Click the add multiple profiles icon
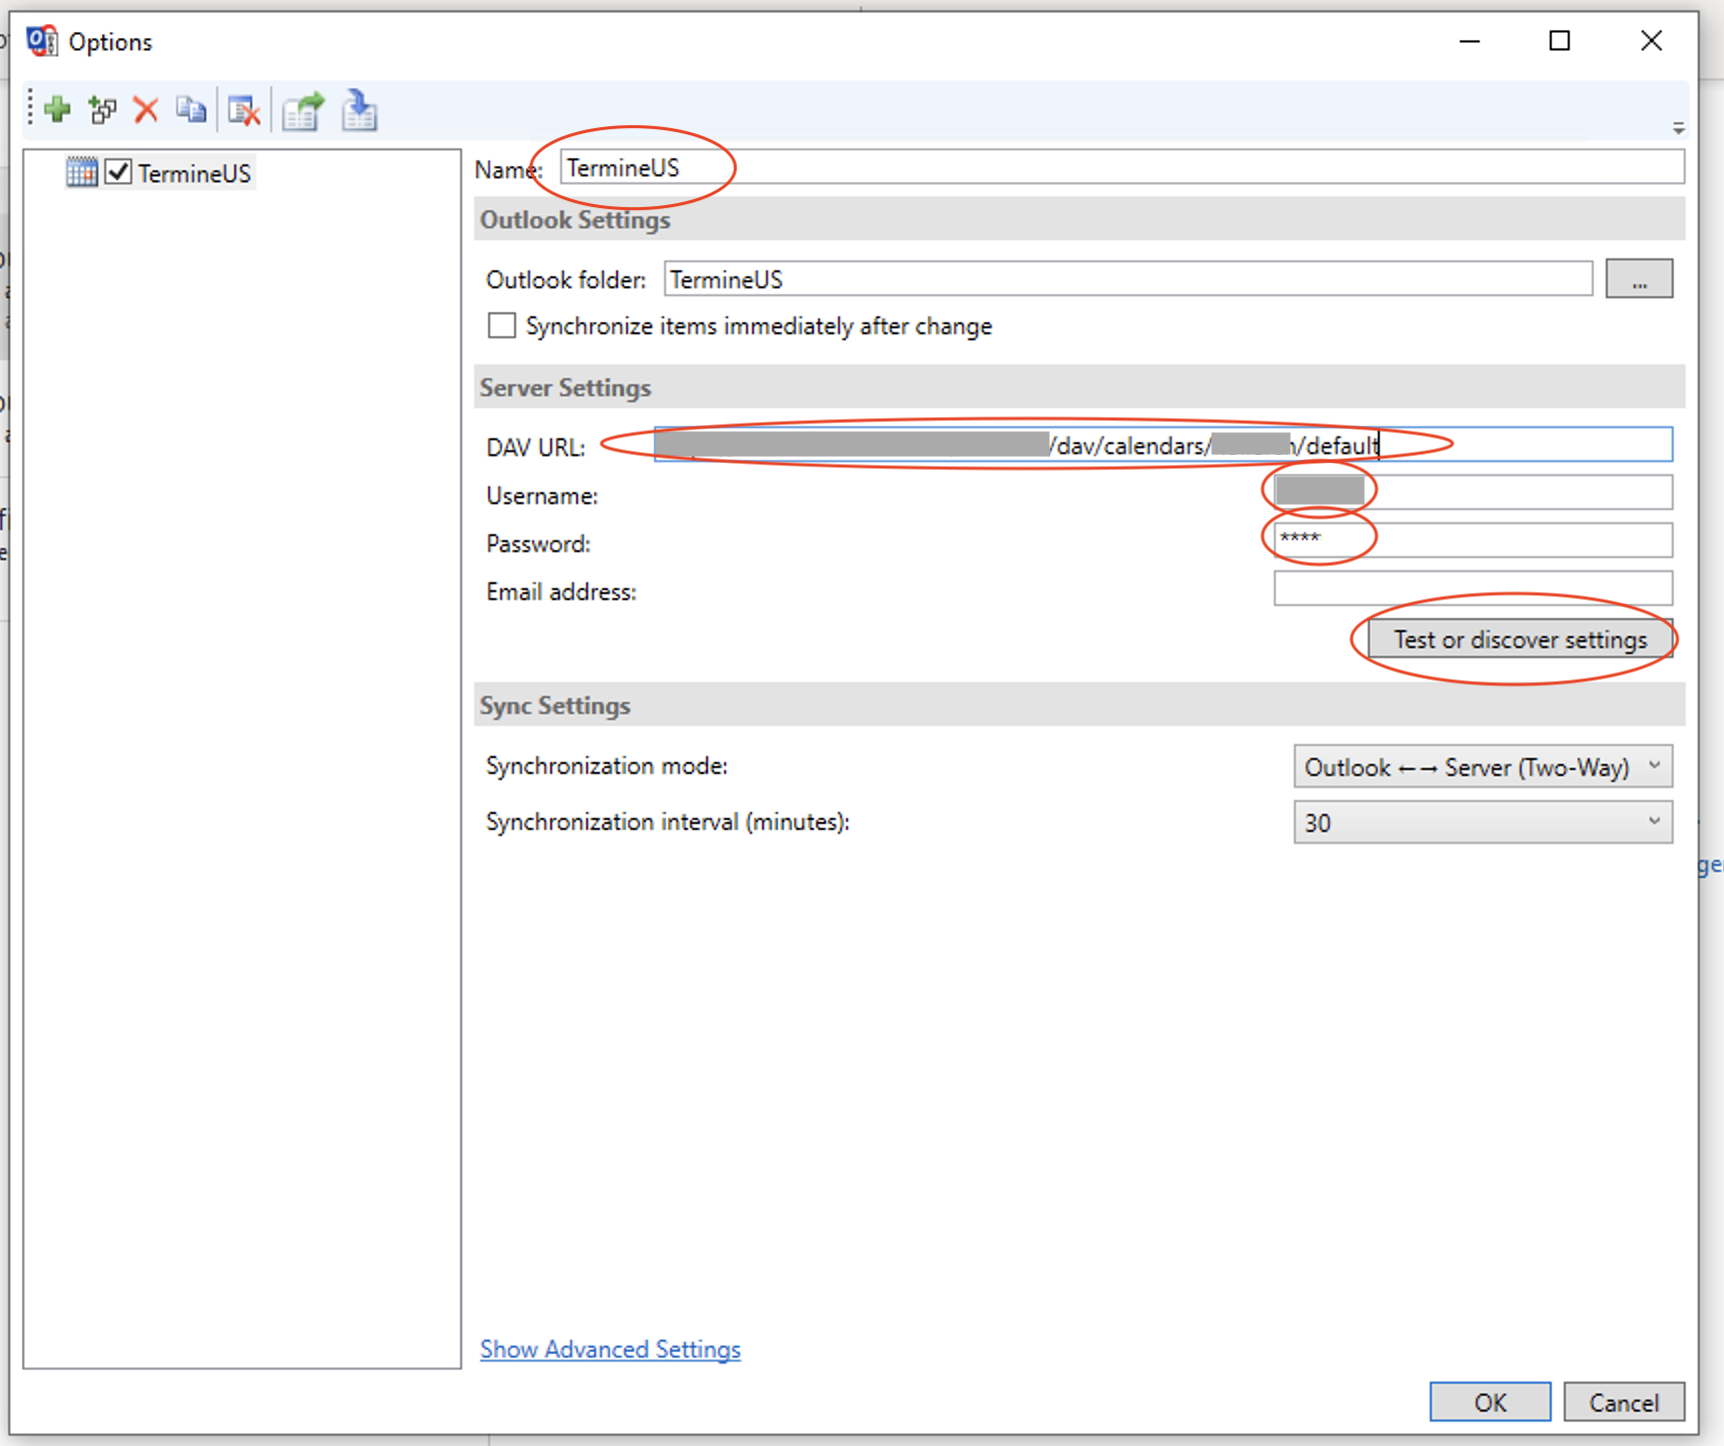Image resolution: width=1724 pixels, height=1446 pixels. (x=102, y=110)
